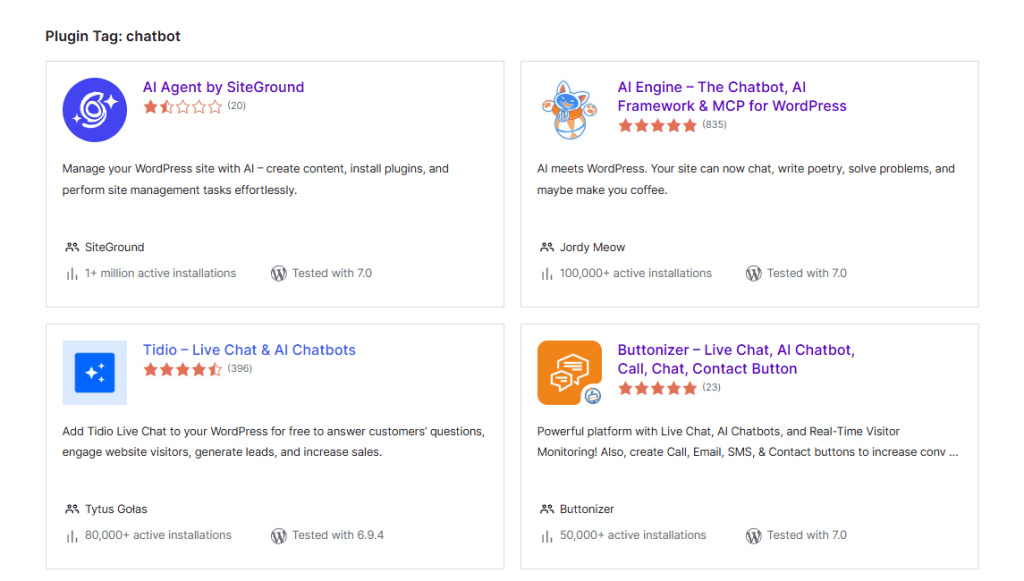
Task: Click the Plugin Tag: chatbot heading
Action: pyautogui.click(x=112, y=37)
